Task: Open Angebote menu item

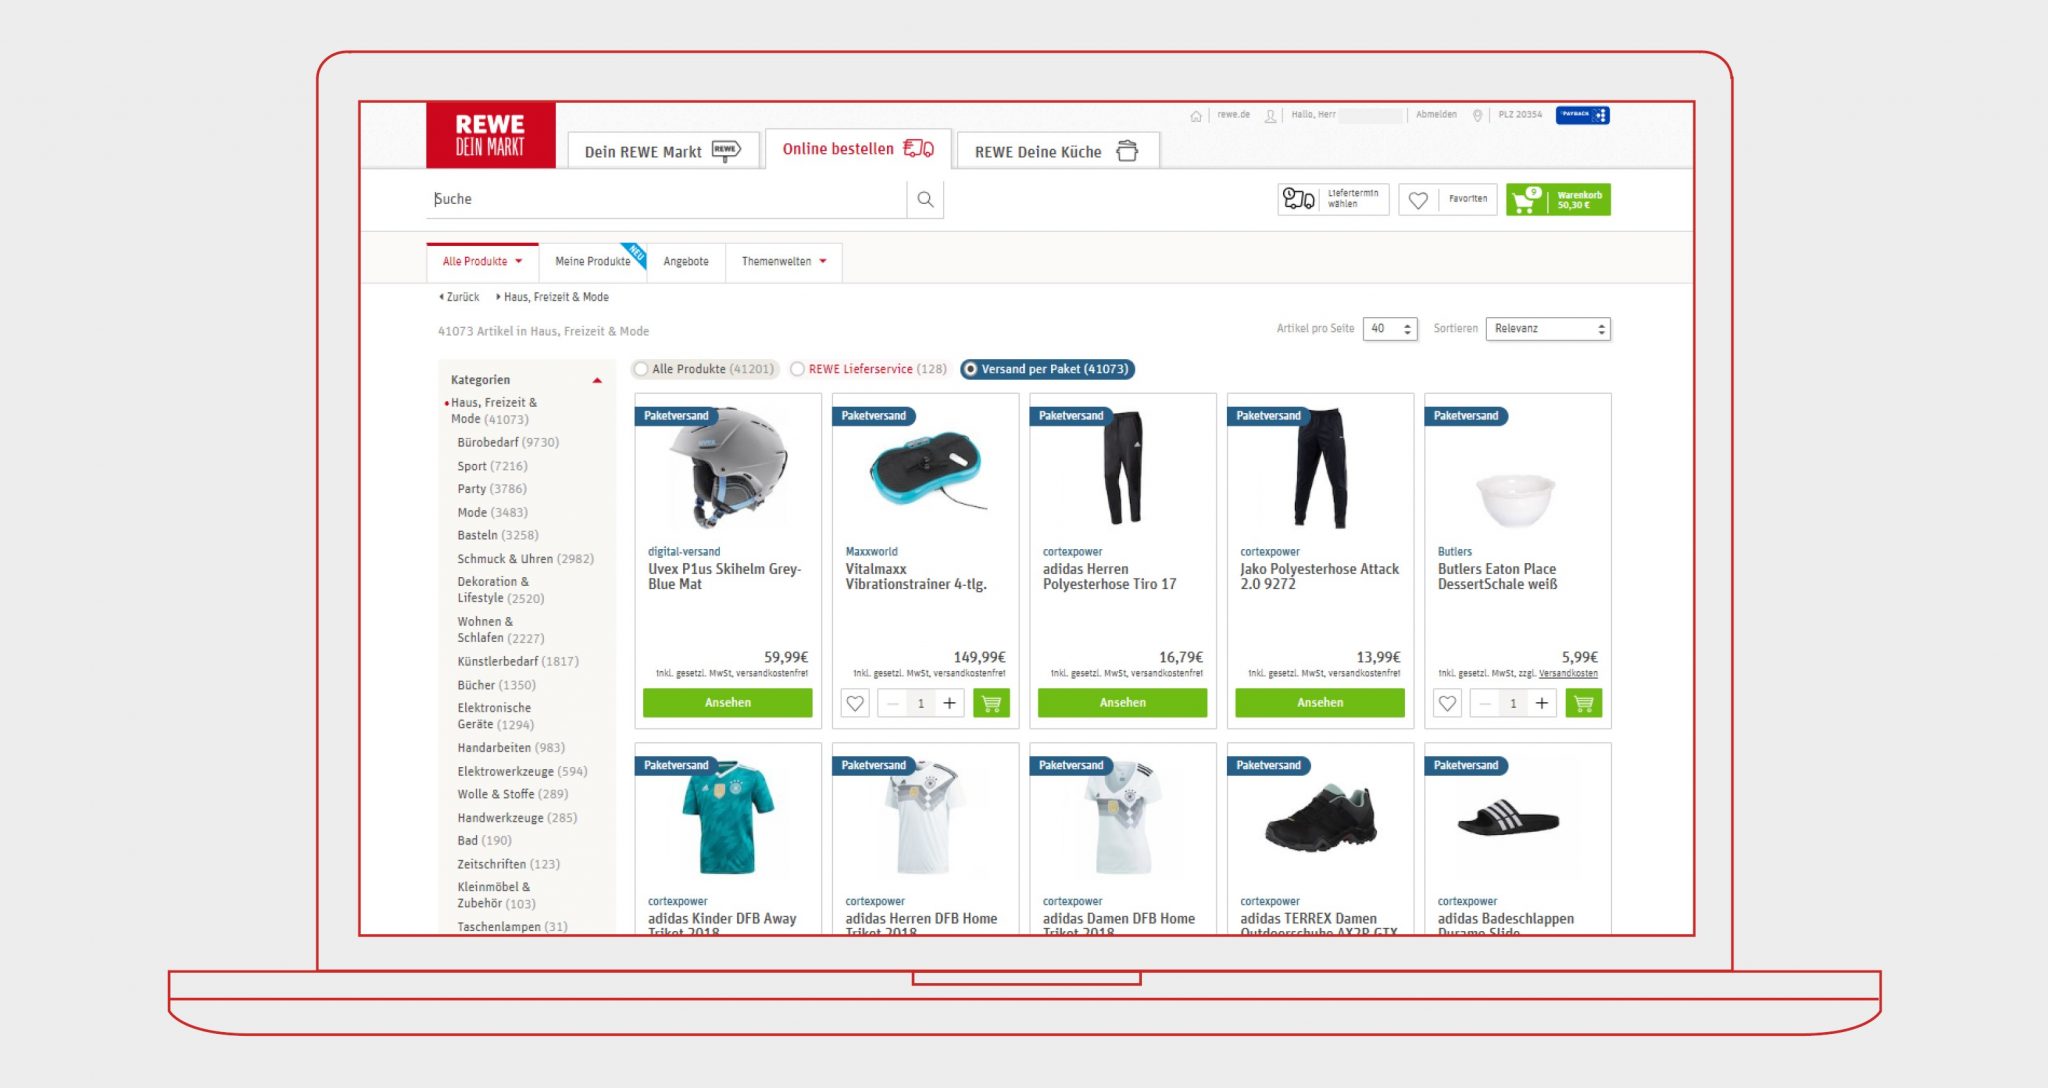Action: pos(686,262)
